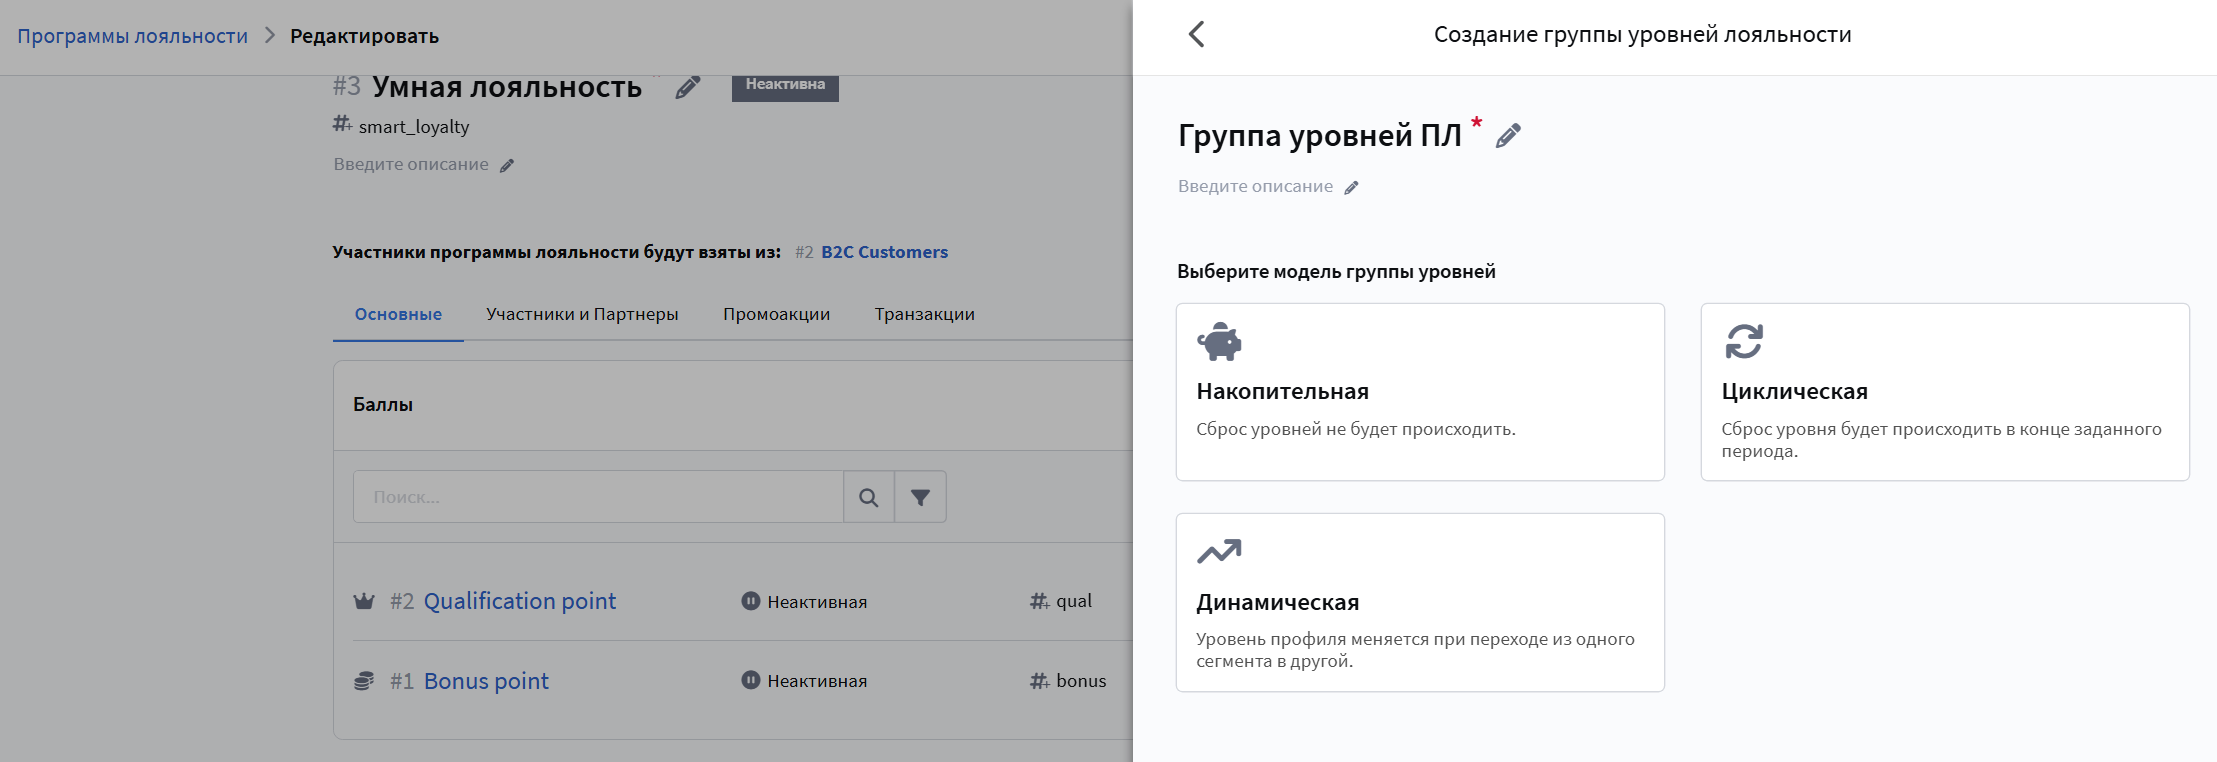Edit the side panel description pencil icon

[x=1351, y=187]
